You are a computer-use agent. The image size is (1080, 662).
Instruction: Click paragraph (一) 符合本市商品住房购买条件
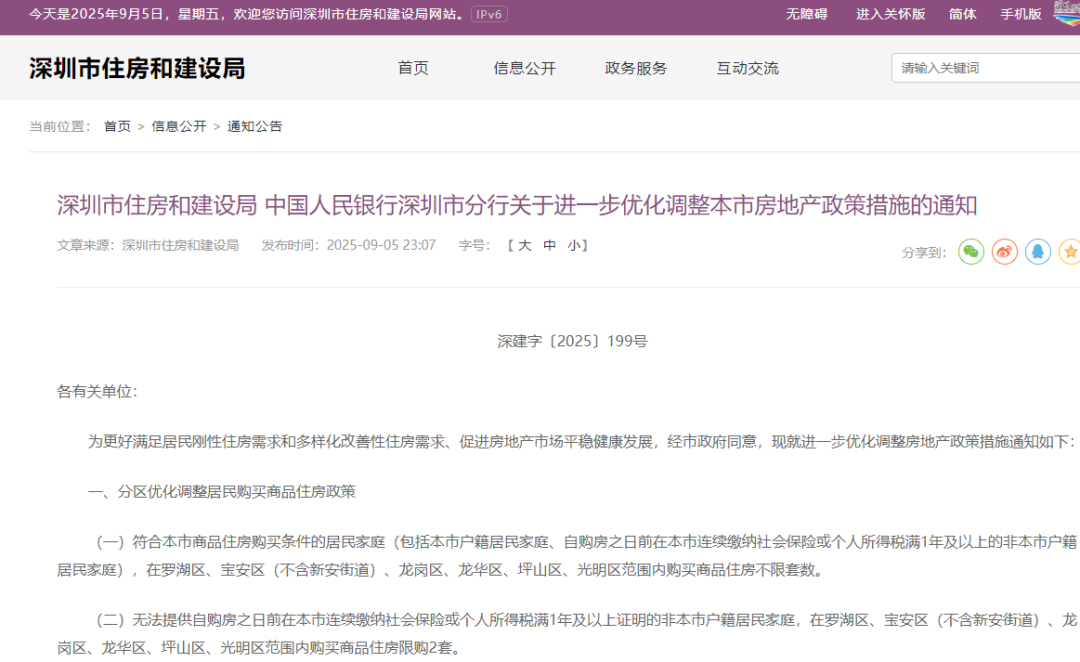(567, 556)
